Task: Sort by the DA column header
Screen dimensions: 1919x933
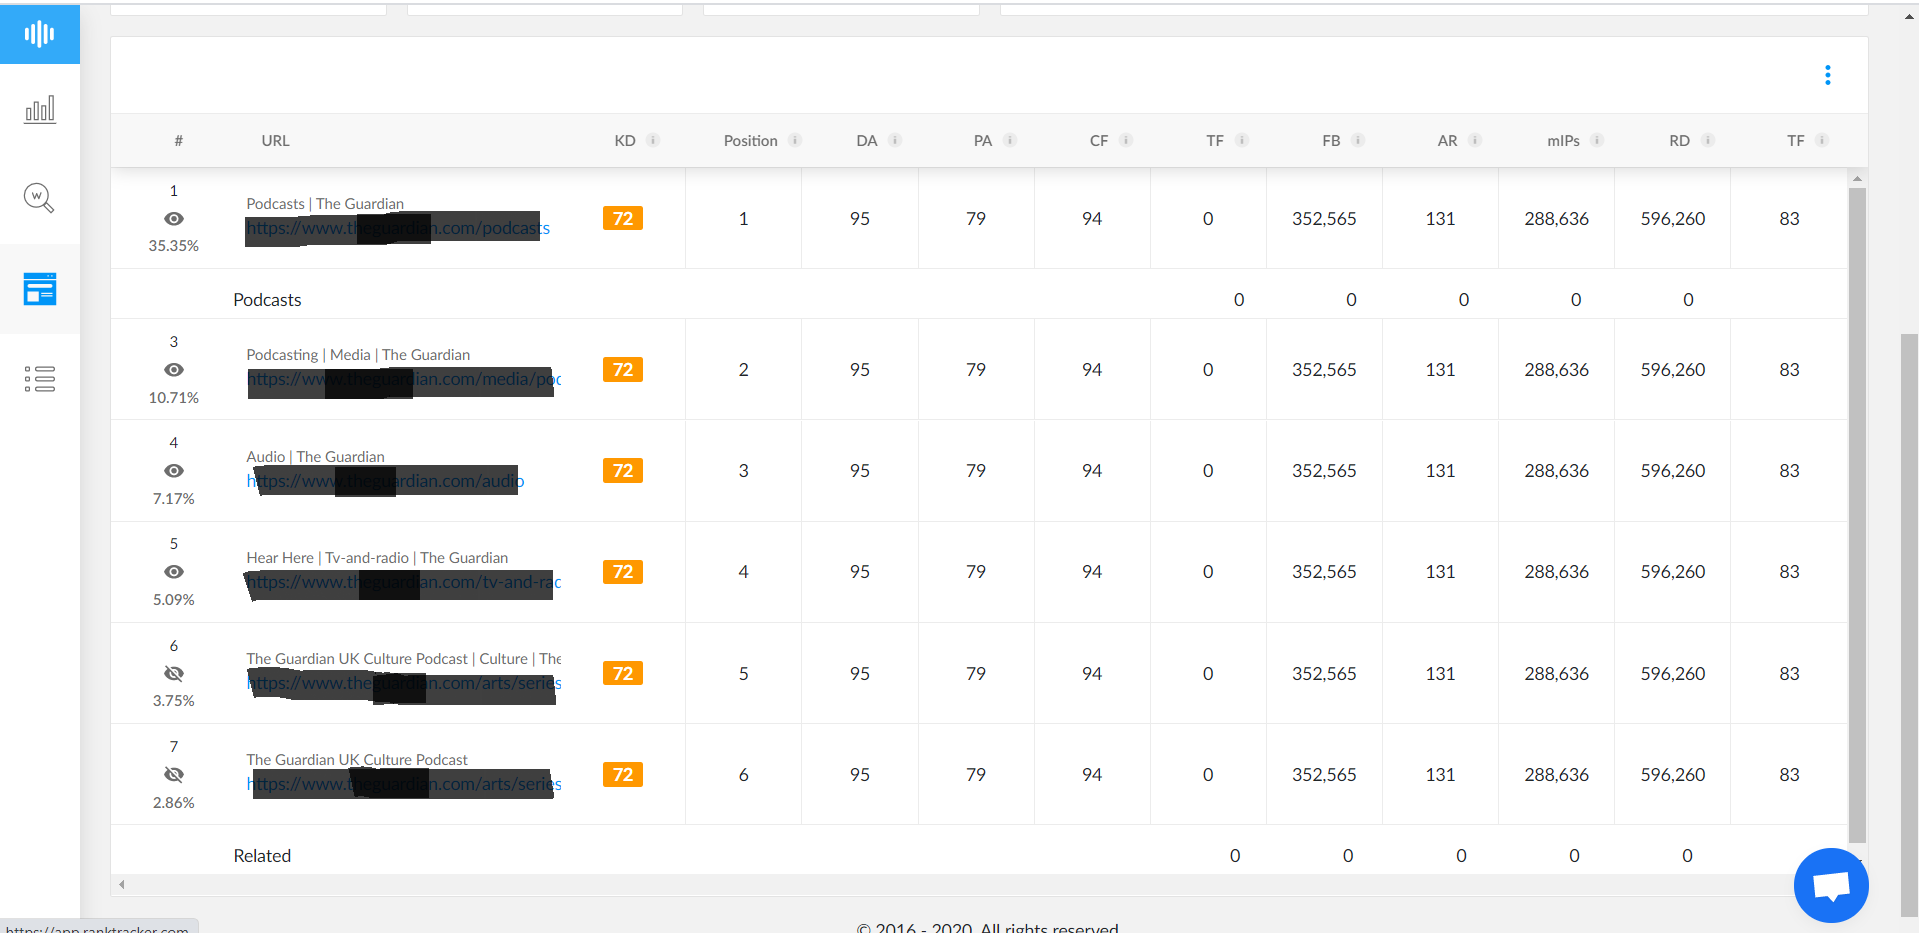Action: [866, 141]
